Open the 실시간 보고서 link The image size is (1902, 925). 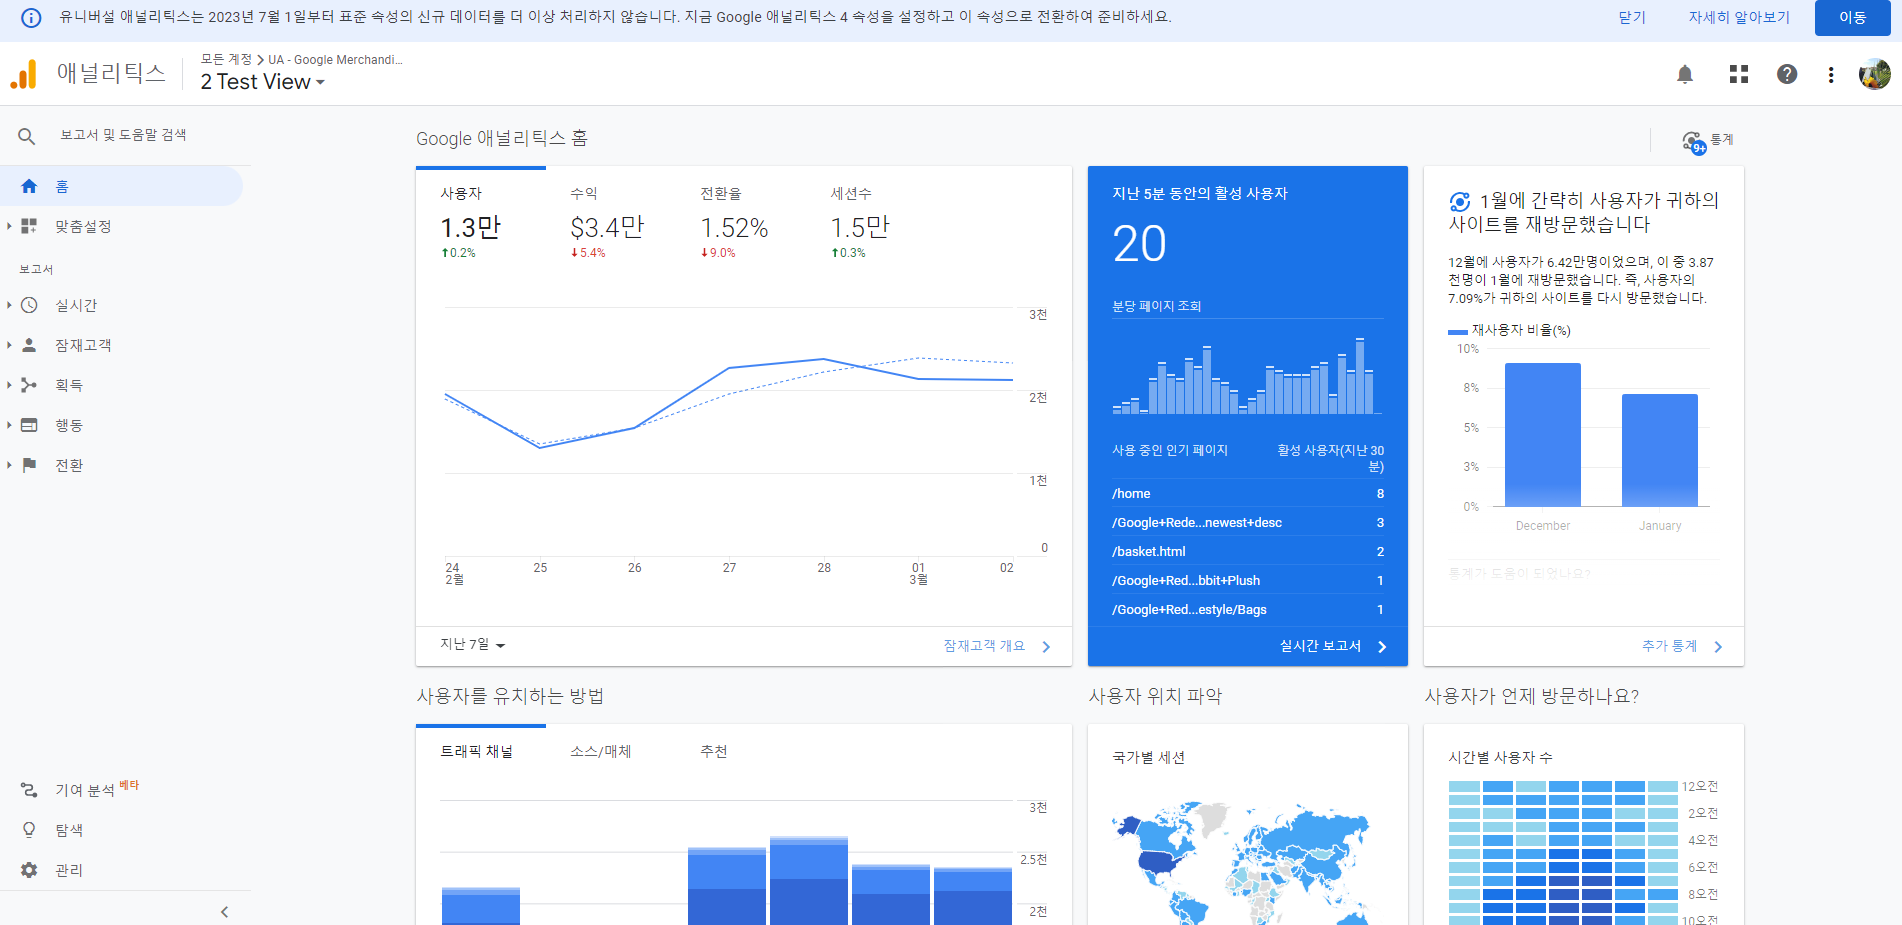(1333, 646)
